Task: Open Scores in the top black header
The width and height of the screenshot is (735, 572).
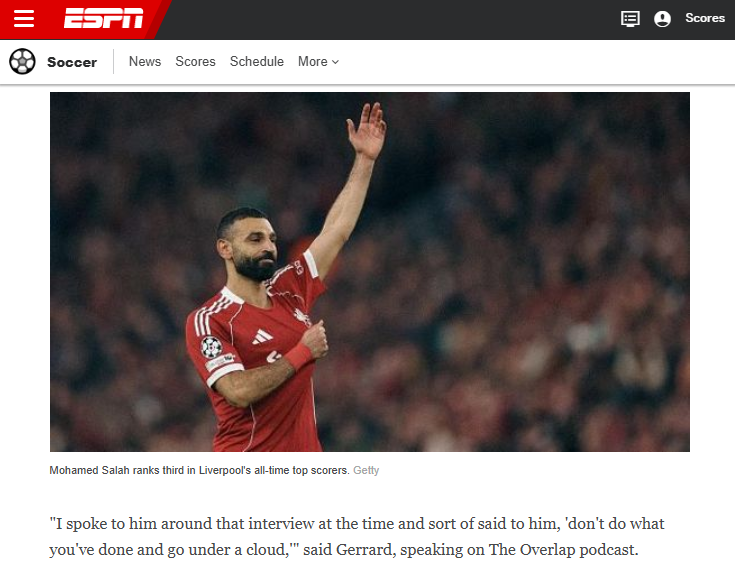Action: coord(705,18)
